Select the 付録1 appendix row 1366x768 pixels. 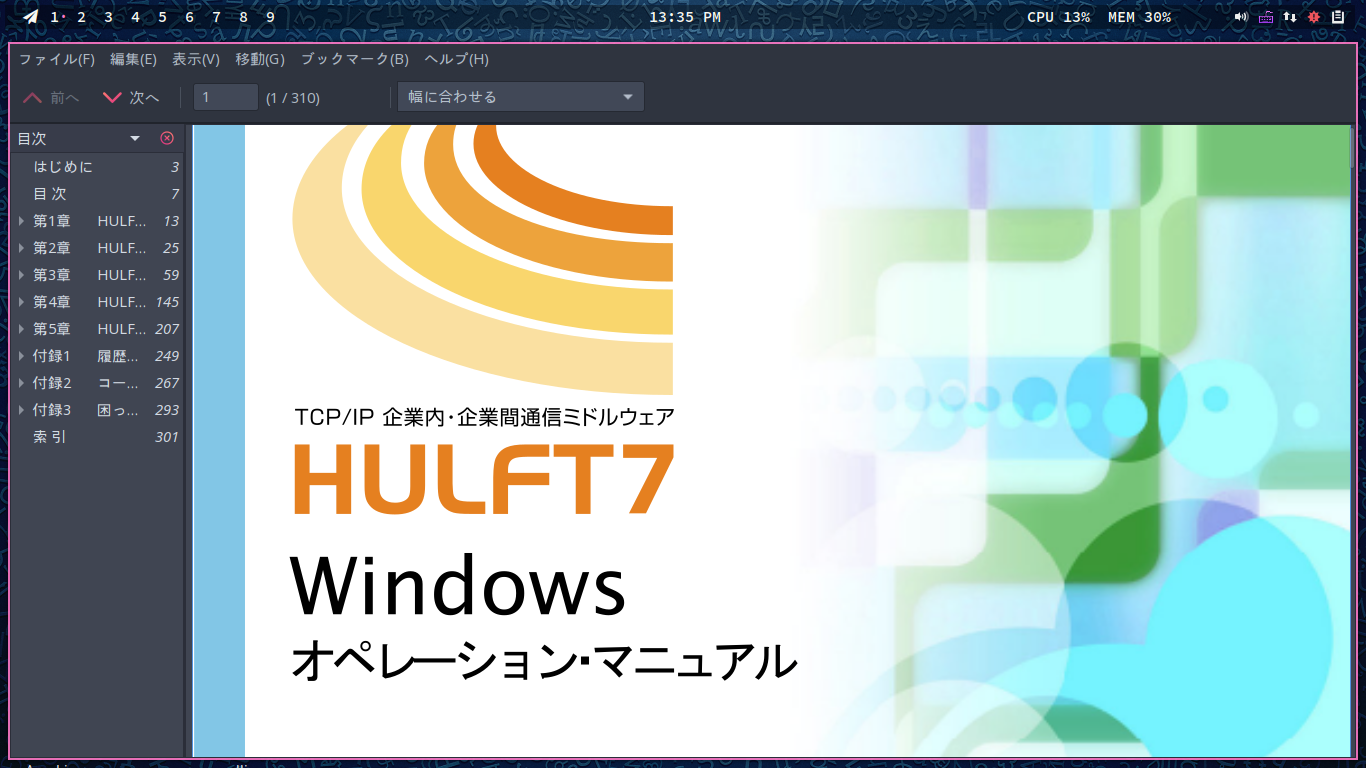[x=98, y=356]
